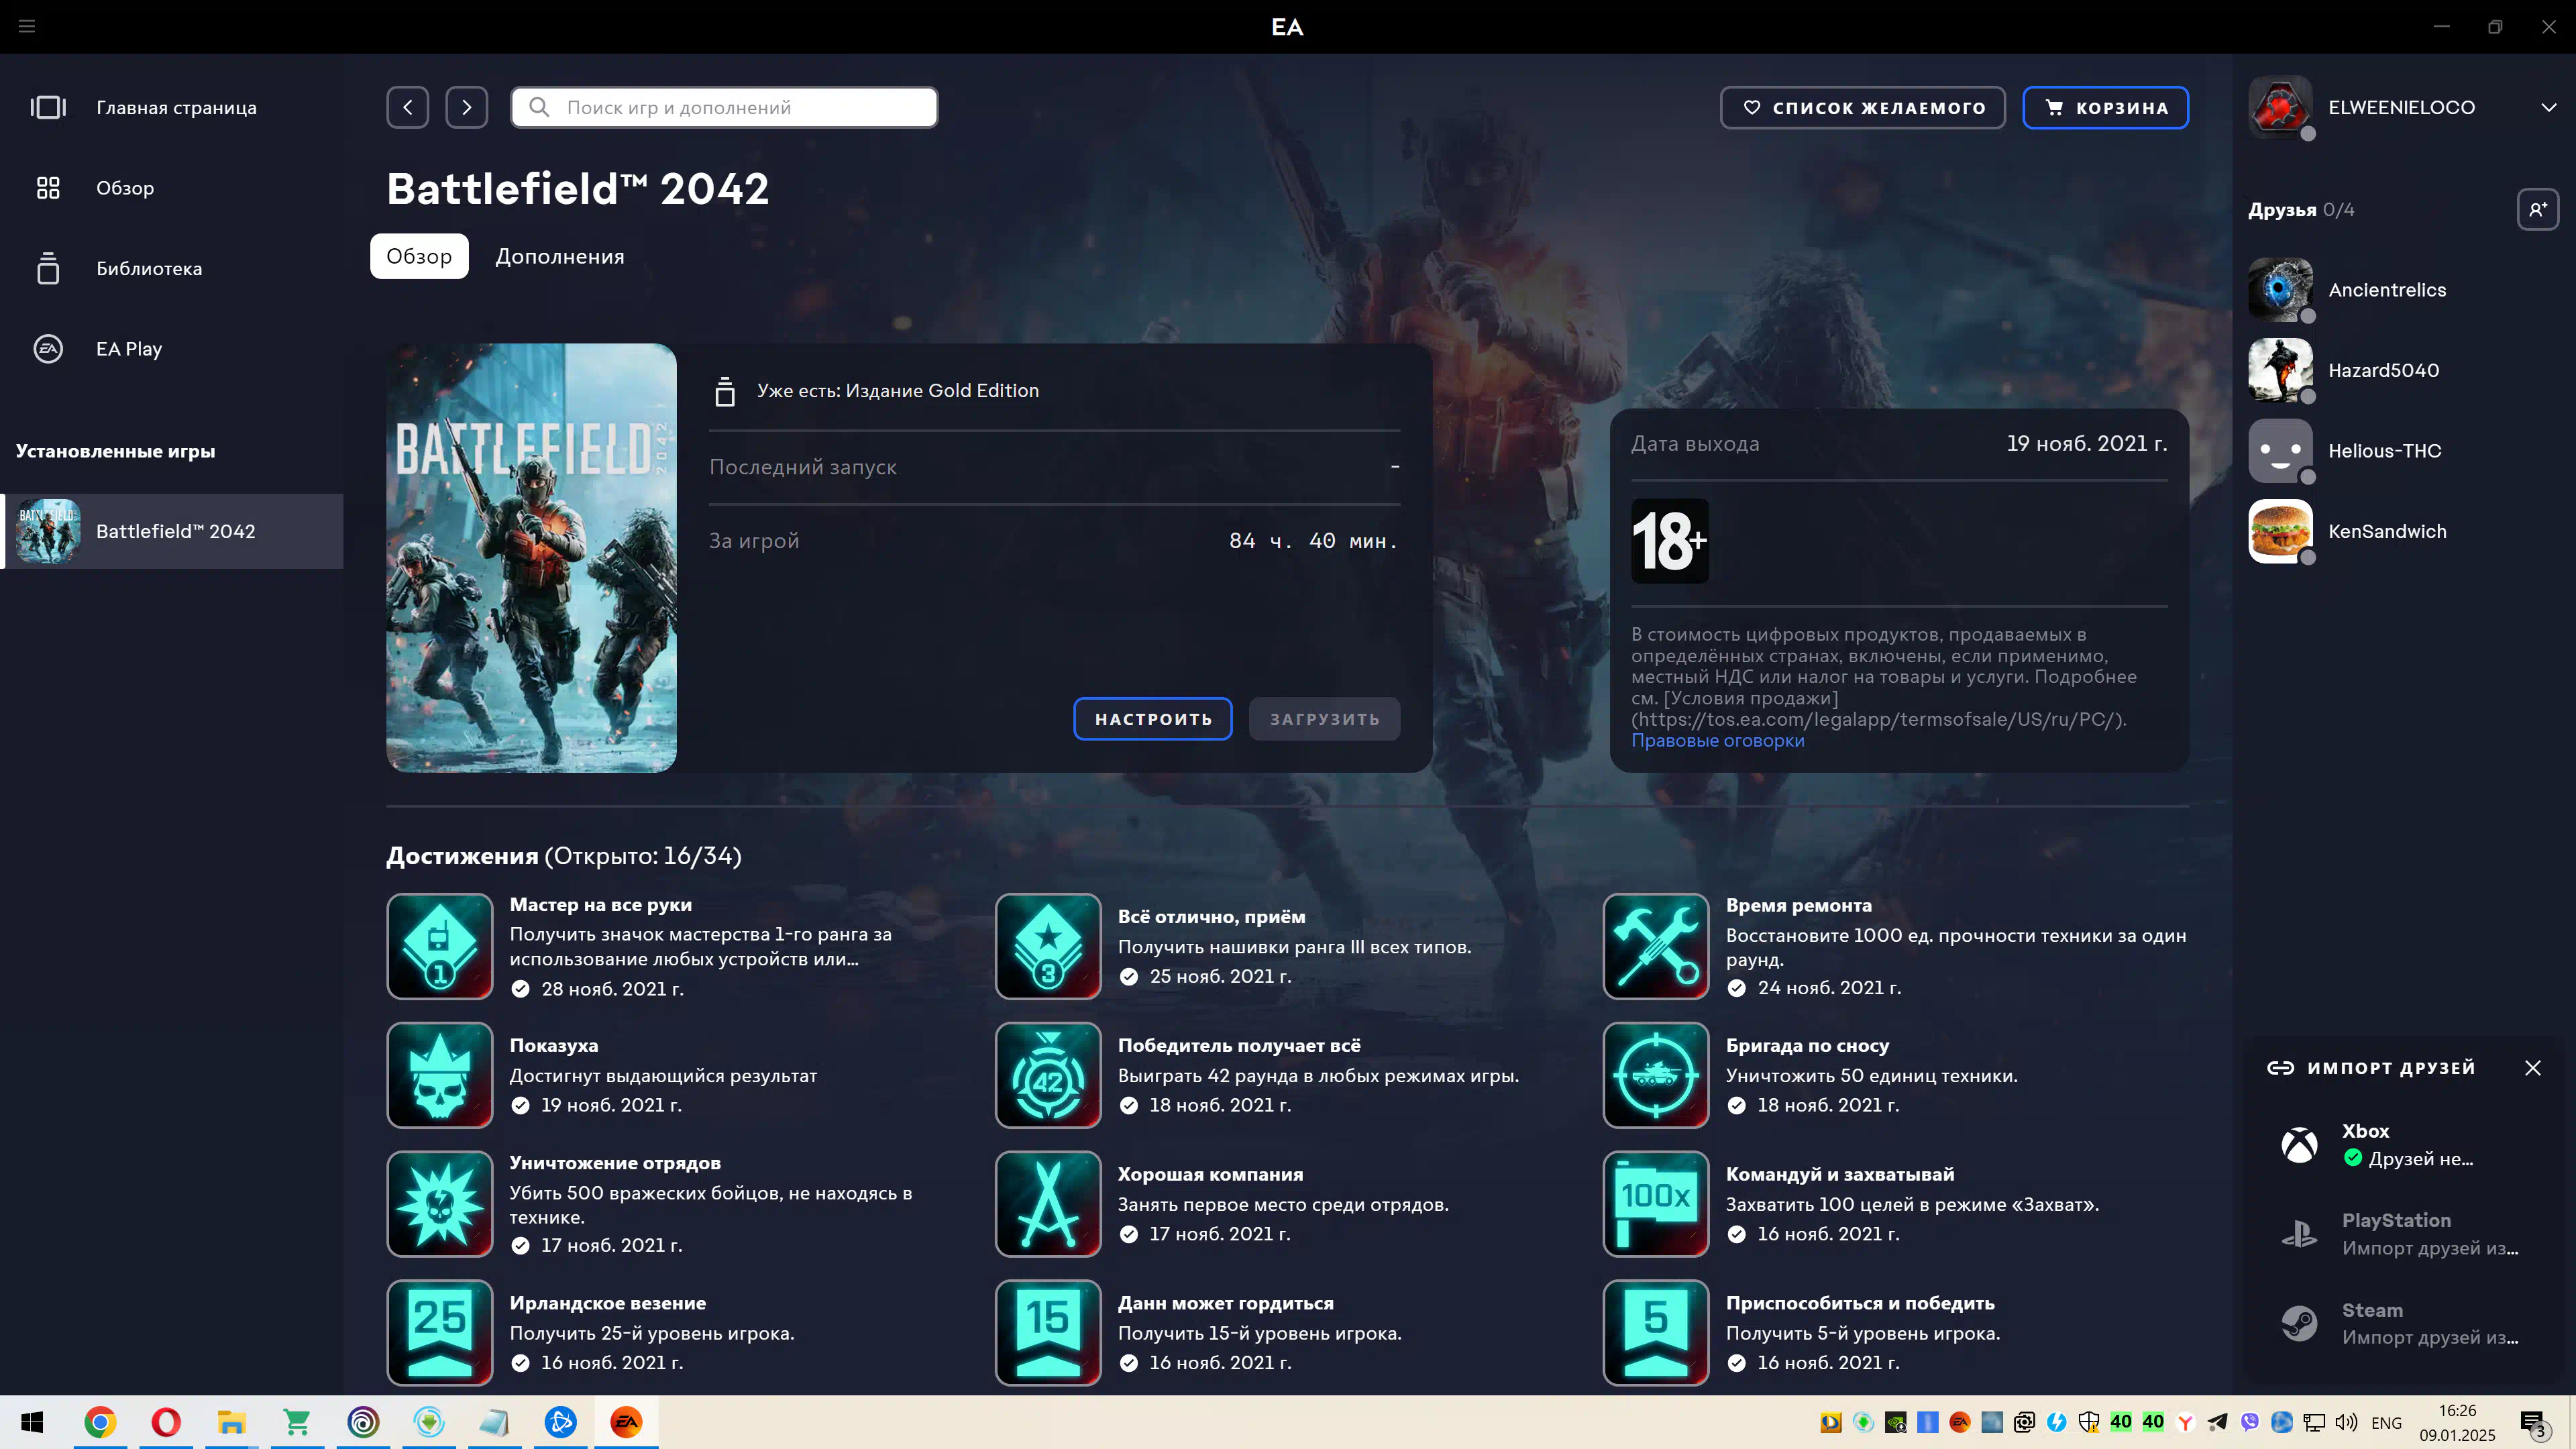
Task: Open the hamburger menu in title bar
Action: pyautogui.click(x=27, y=26)
